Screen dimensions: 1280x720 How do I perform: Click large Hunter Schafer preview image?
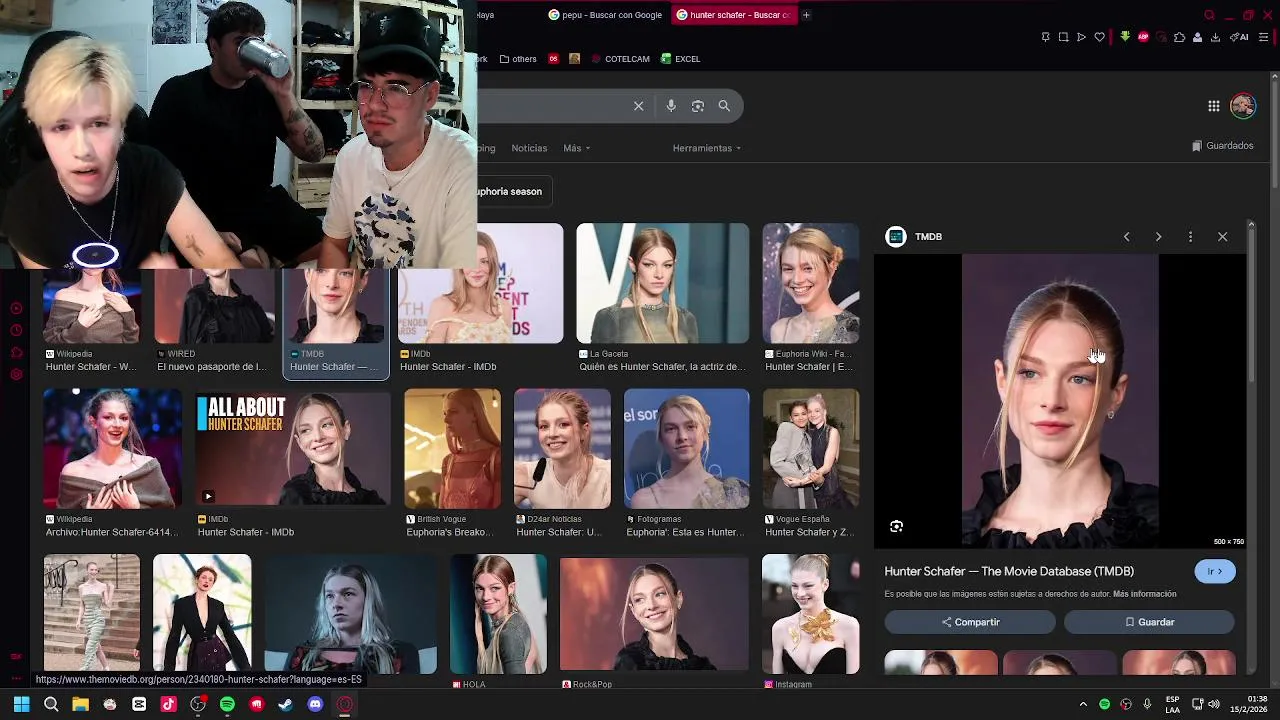point(1060,401)
